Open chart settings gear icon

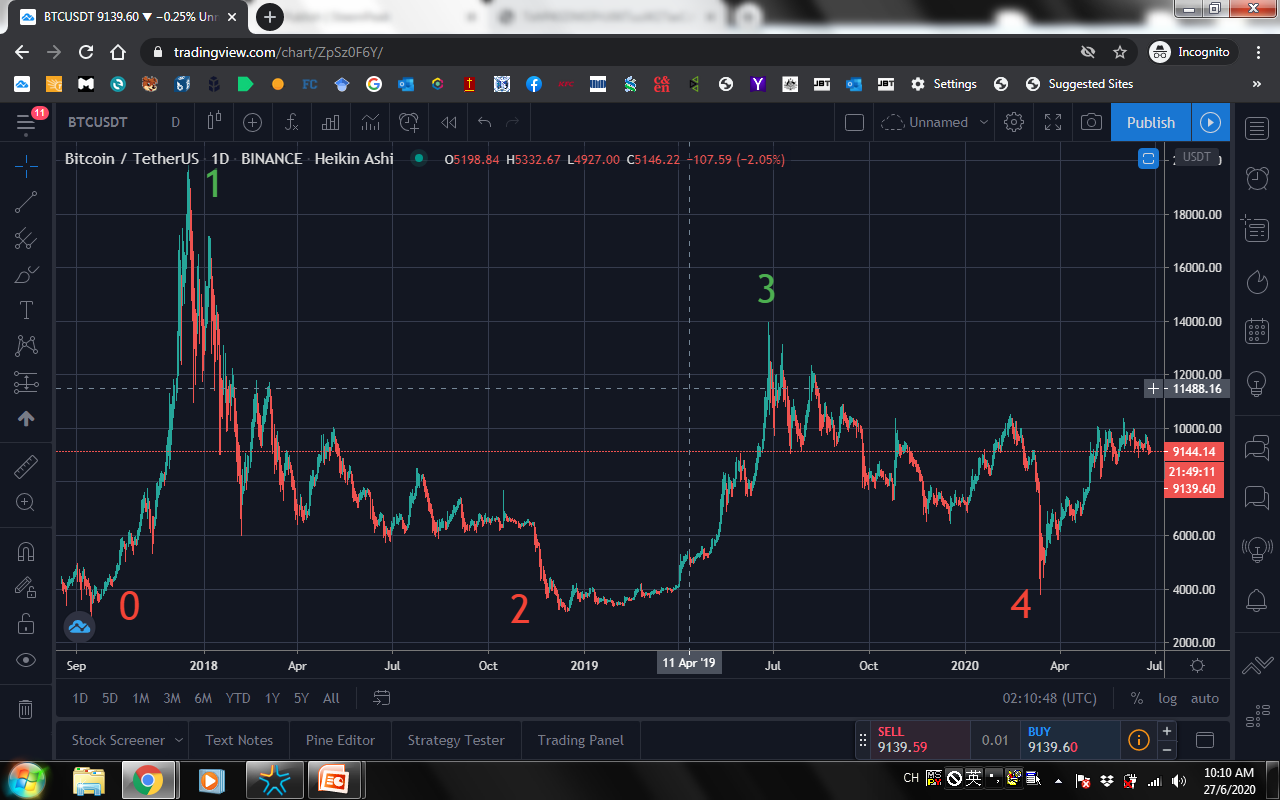(x=1014, y=122)
